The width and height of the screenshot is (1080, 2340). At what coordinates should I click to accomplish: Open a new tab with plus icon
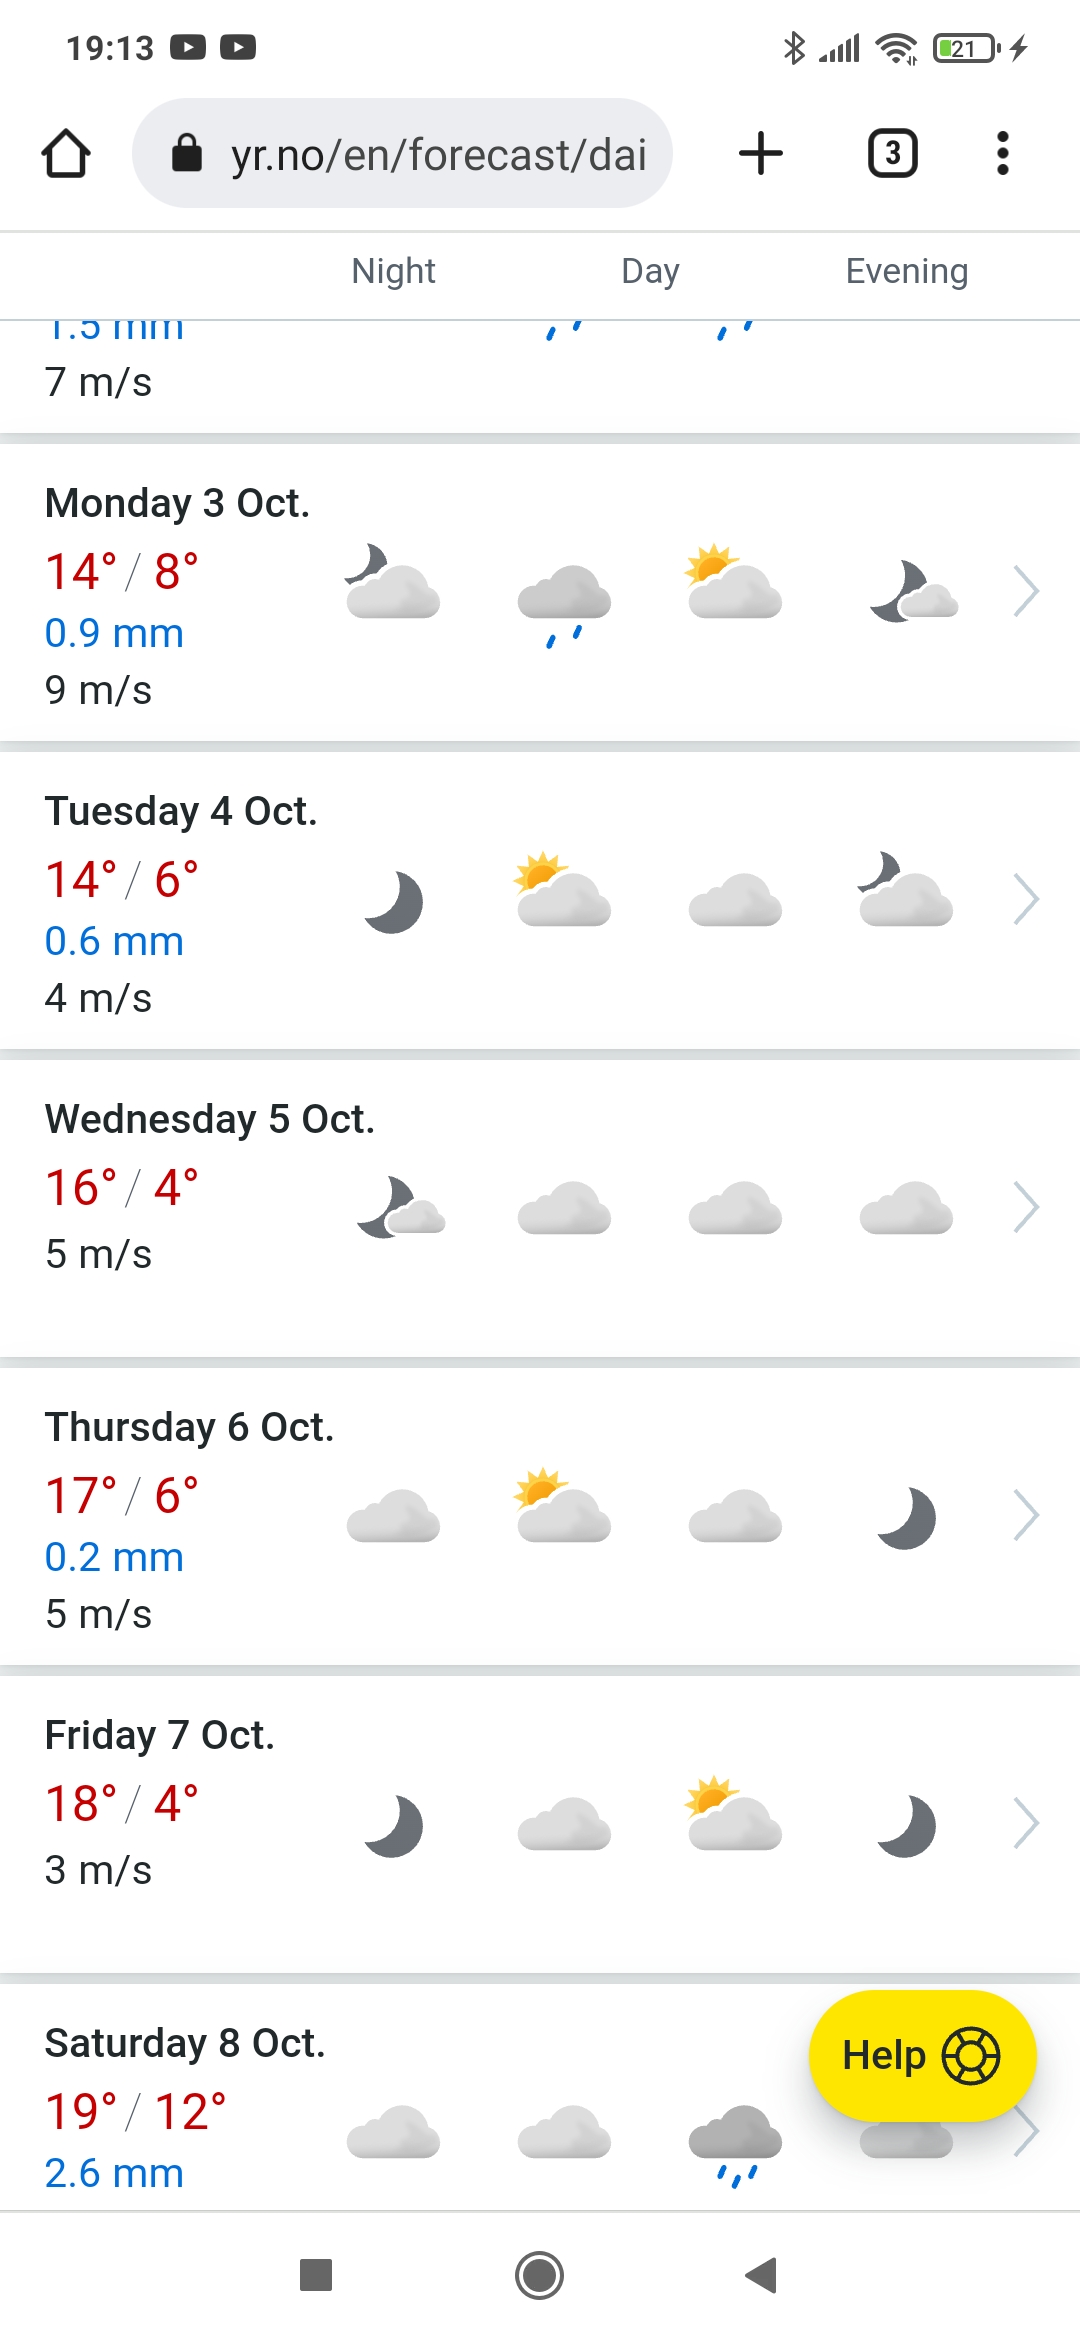pyautogui.click(x=761, y=154)
